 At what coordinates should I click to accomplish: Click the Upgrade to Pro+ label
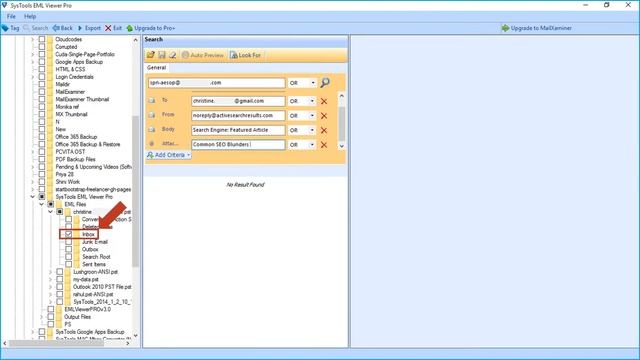[x=155, y=28]
